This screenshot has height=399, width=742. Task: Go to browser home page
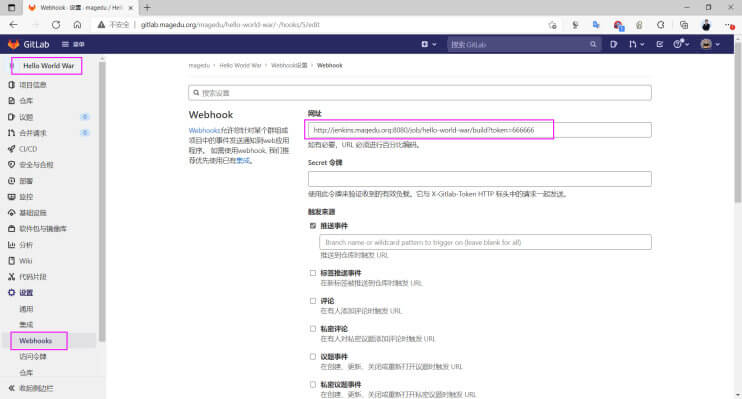coord(77,25)
